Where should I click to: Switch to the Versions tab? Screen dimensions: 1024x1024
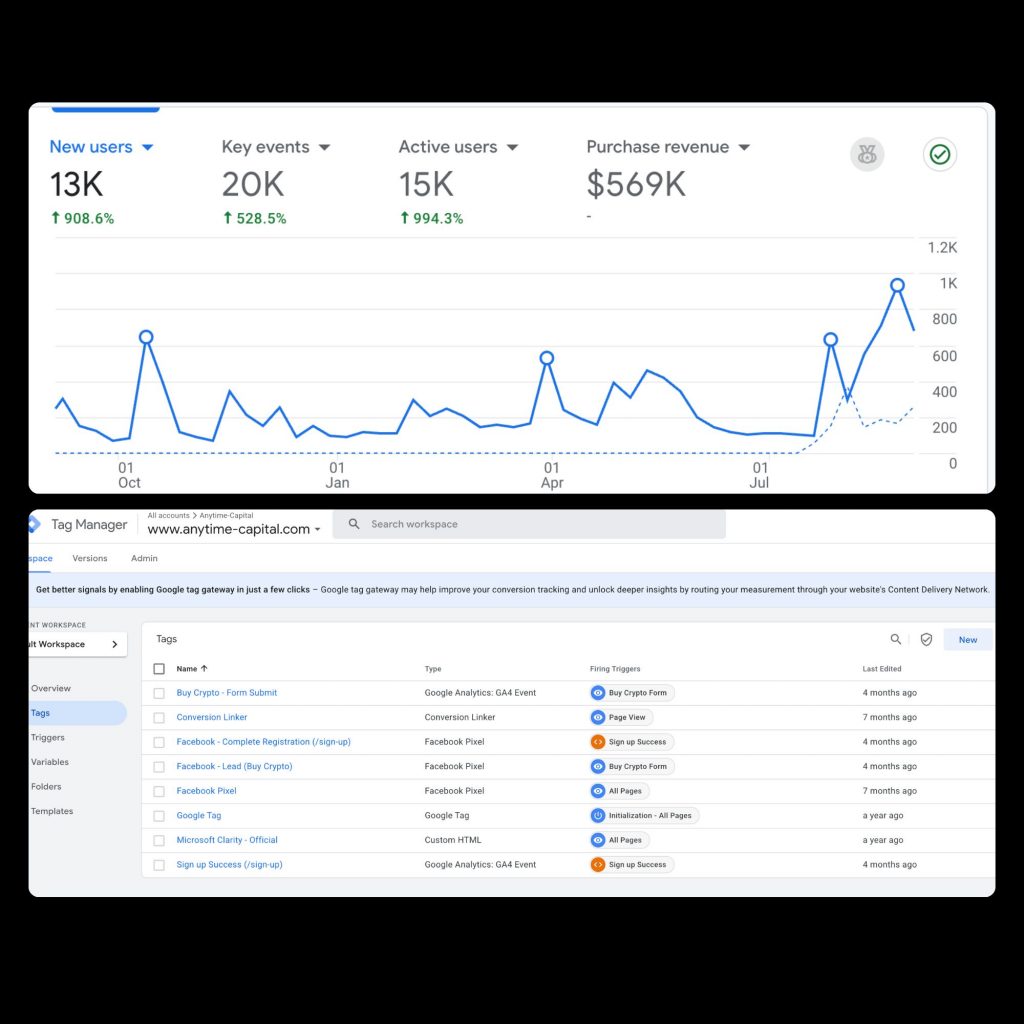(x=90, y=558)
